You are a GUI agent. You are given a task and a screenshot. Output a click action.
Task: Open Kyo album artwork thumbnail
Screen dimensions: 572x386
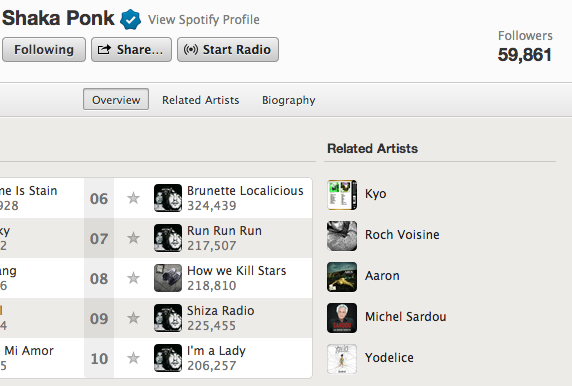coord(342,195)
